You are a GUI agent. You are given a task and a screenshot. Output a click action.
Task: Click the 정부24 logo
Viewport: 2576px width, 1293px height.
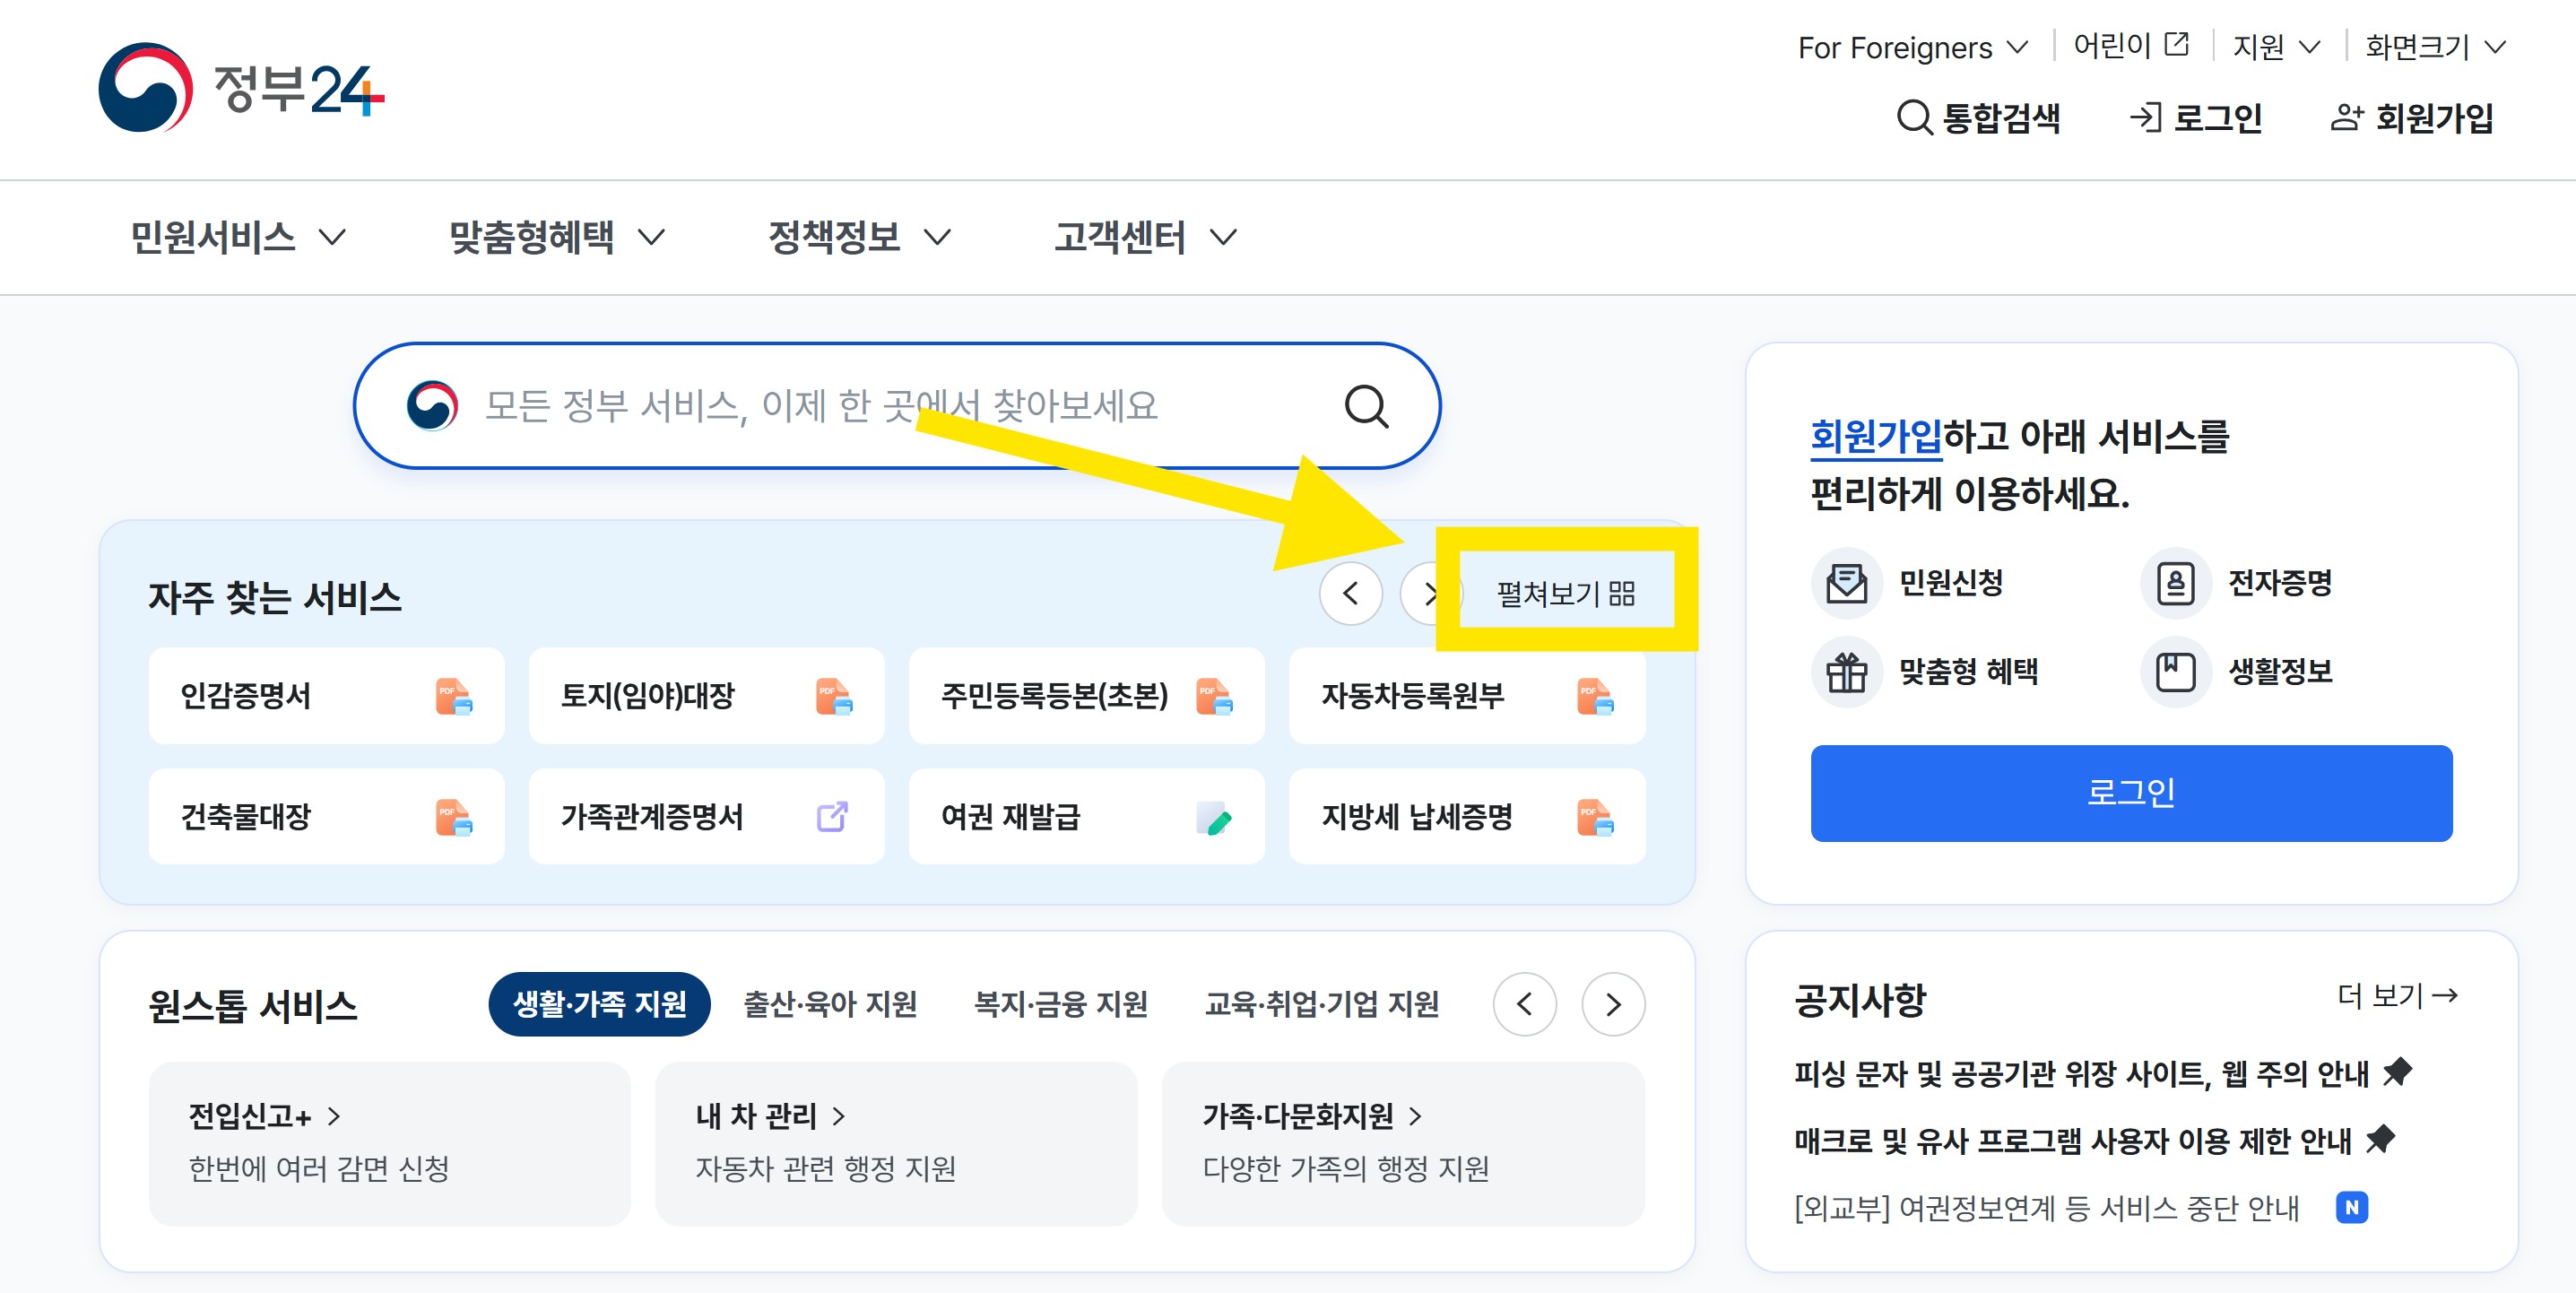tap(245, 90)
